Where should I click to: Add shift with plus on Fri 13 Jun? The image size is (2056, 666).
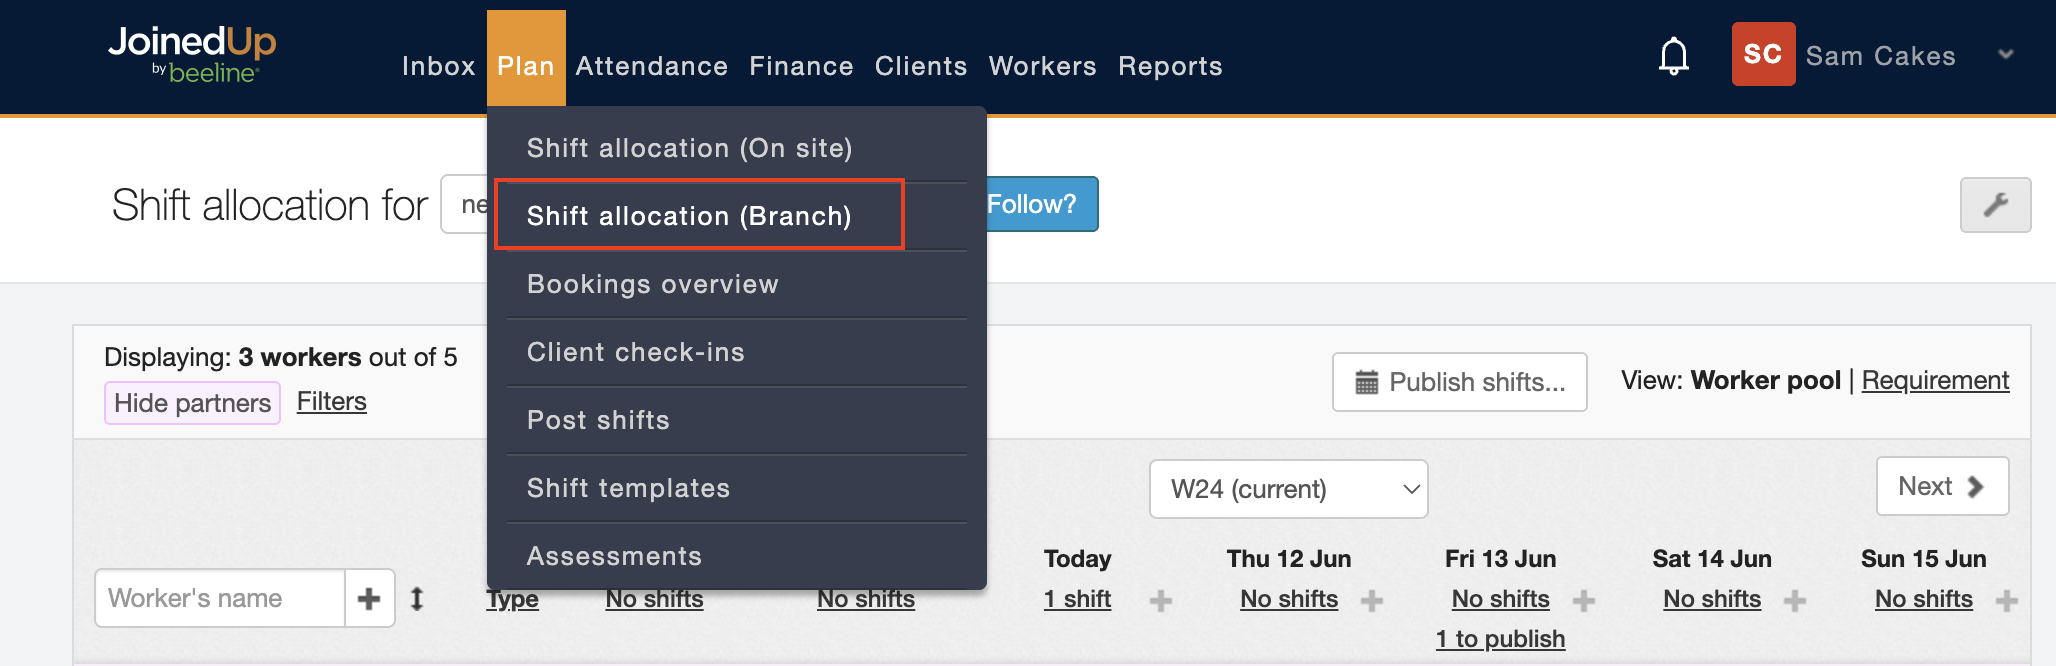coord(1584,601)
